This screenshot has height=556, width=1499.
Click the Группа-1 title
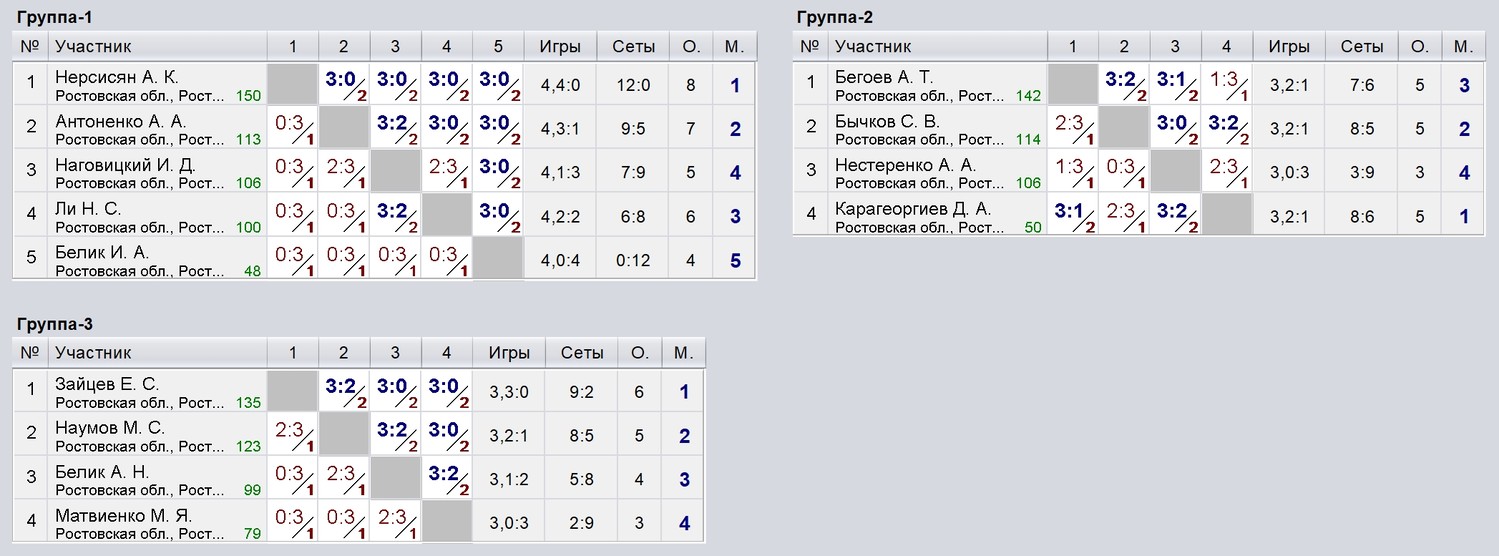click(x=57, y=17)
